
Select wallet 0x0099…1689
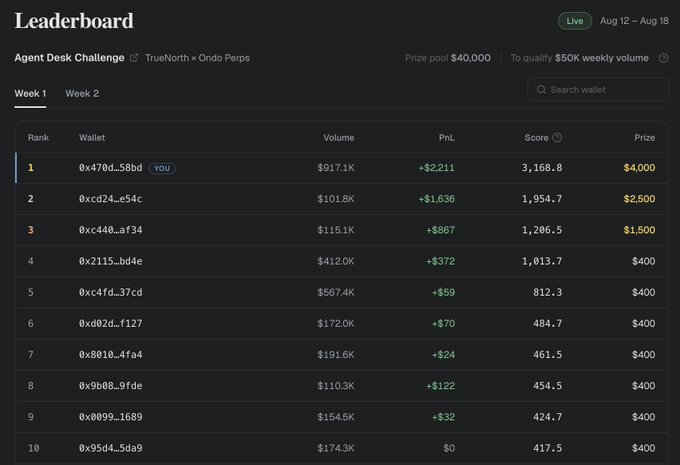111,417
